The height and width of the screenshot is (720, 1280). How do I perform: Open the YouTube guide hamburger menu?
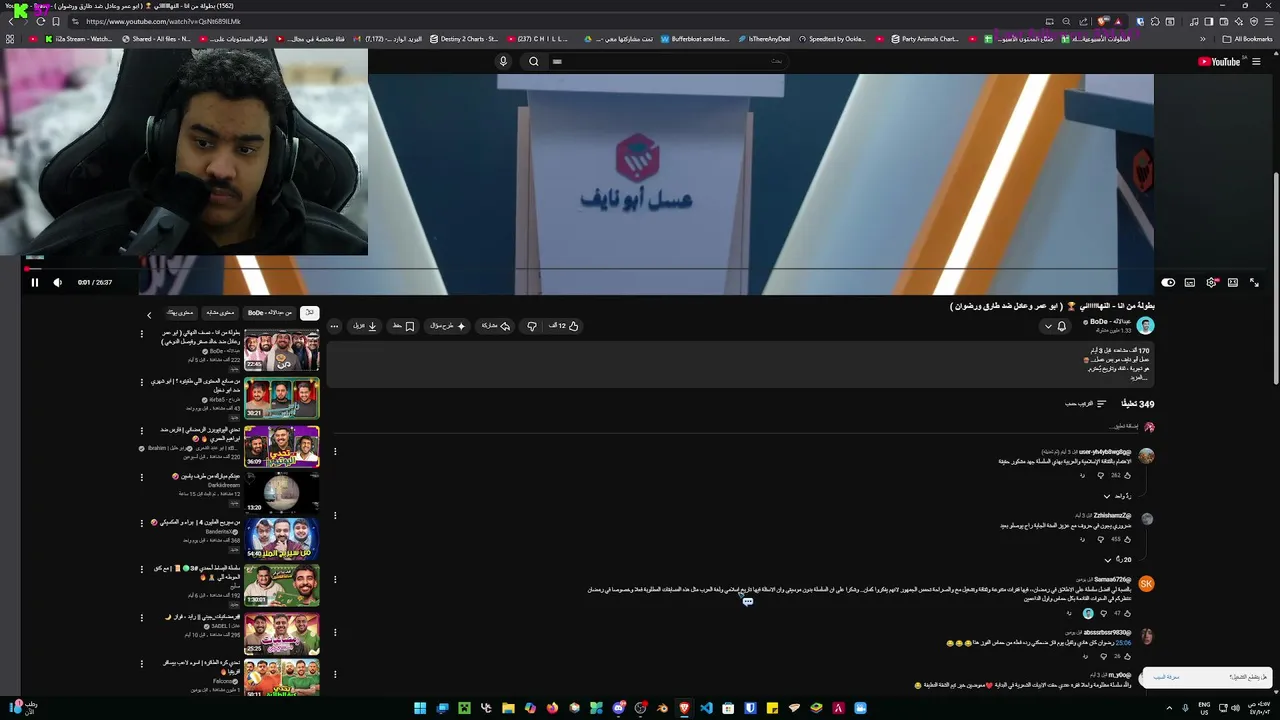pos(1257,62)
